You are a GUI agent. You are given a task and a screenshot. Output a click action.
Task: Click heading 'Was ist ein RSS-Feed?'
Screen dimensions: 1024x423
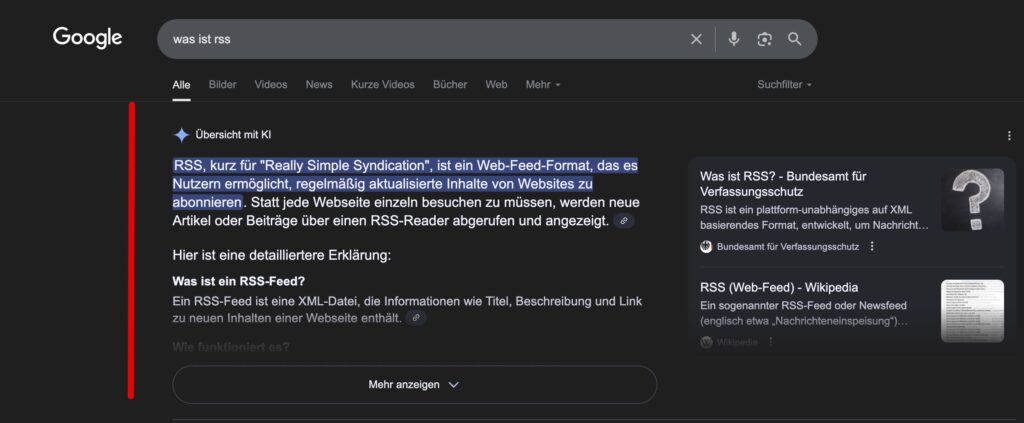(238, 281)
